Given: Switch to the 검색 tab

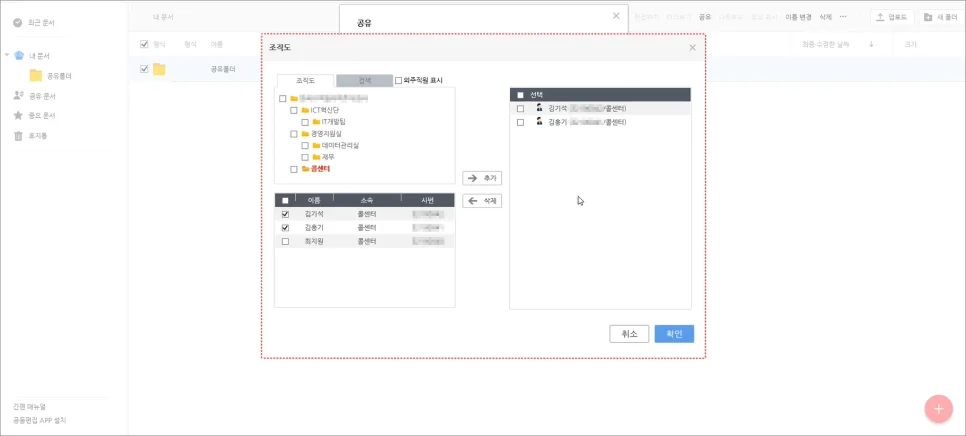Looking at the screenshot, I should coord(364,81).
